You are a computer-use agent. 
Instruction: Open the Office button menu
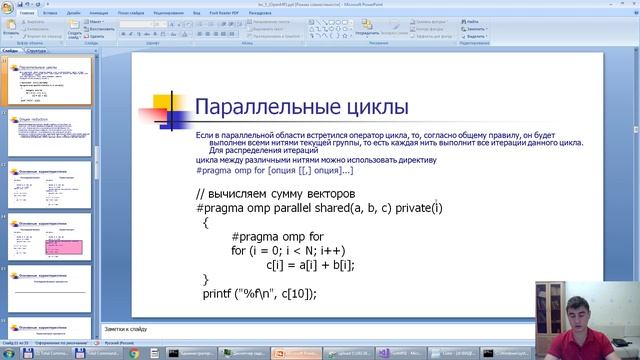(7, 7)
